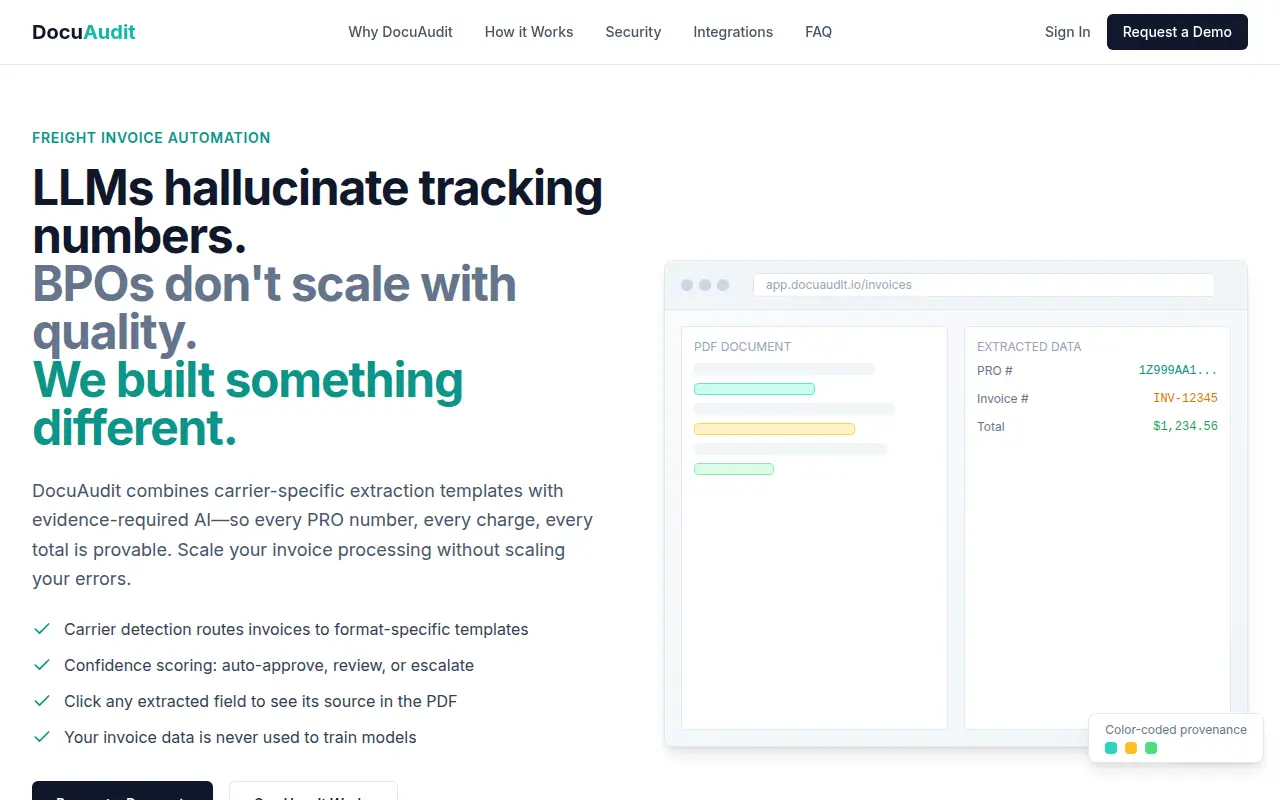Click the Request a Demo header button
Viewport: 1280px width, 800px height.
1177,32
